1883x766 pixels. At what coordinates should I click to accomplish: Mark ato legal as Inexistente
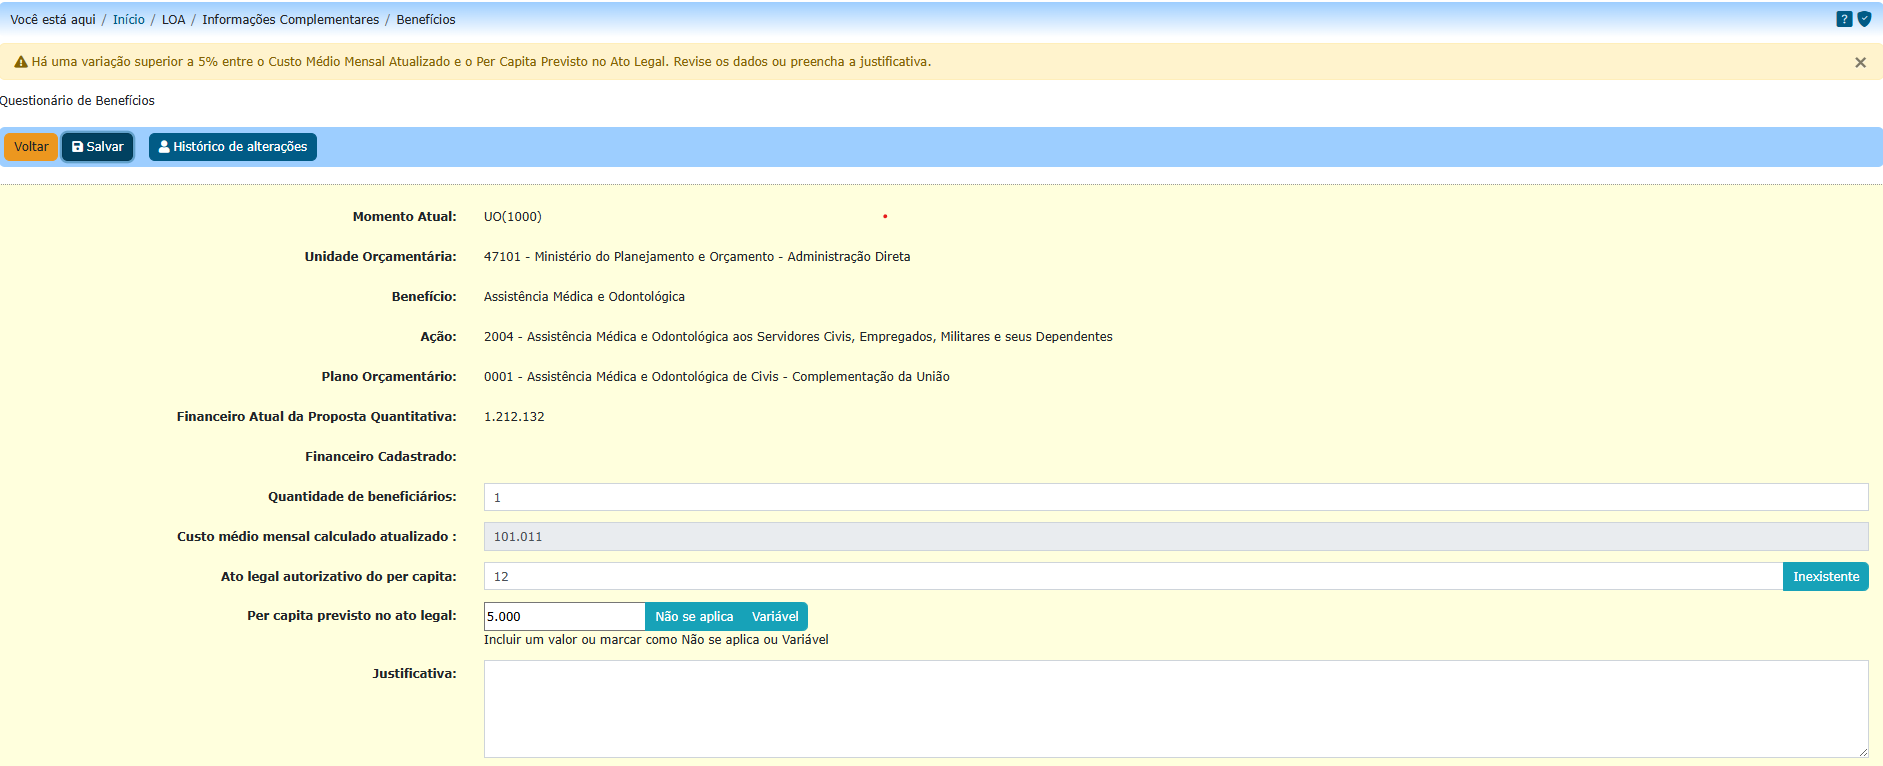1826,577
